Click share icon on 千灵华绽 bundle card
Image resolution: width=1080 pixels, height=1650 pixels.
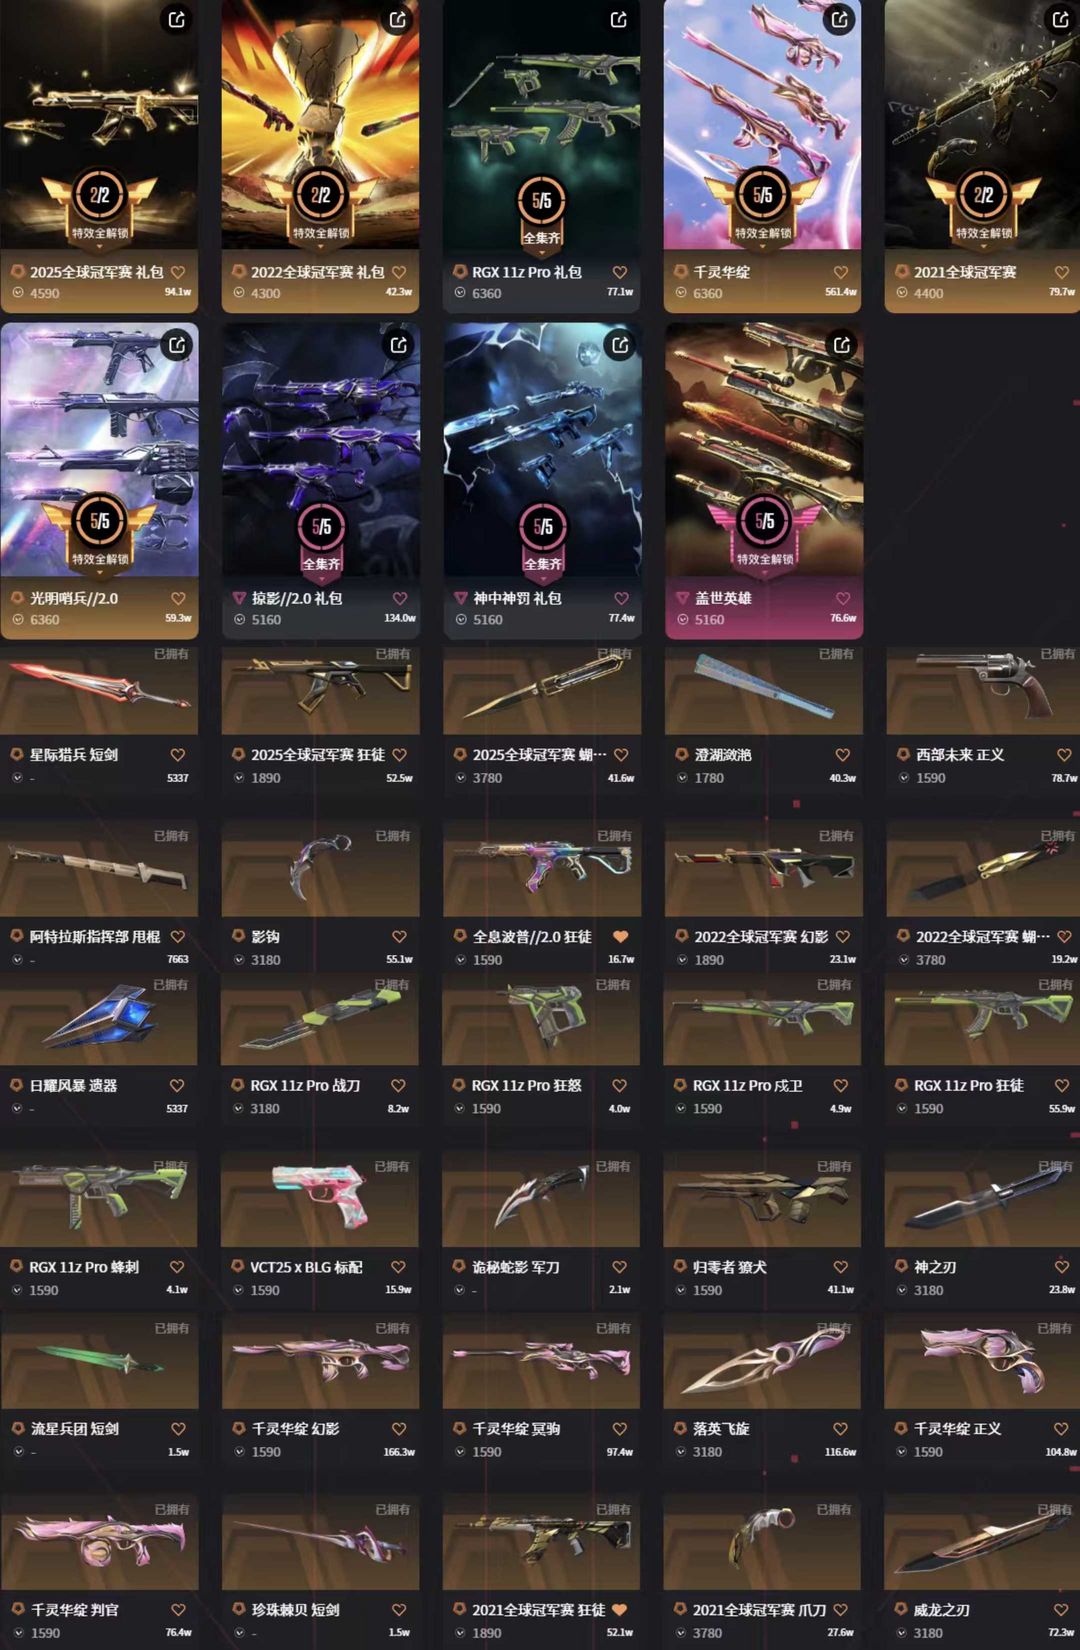point(840,19)
